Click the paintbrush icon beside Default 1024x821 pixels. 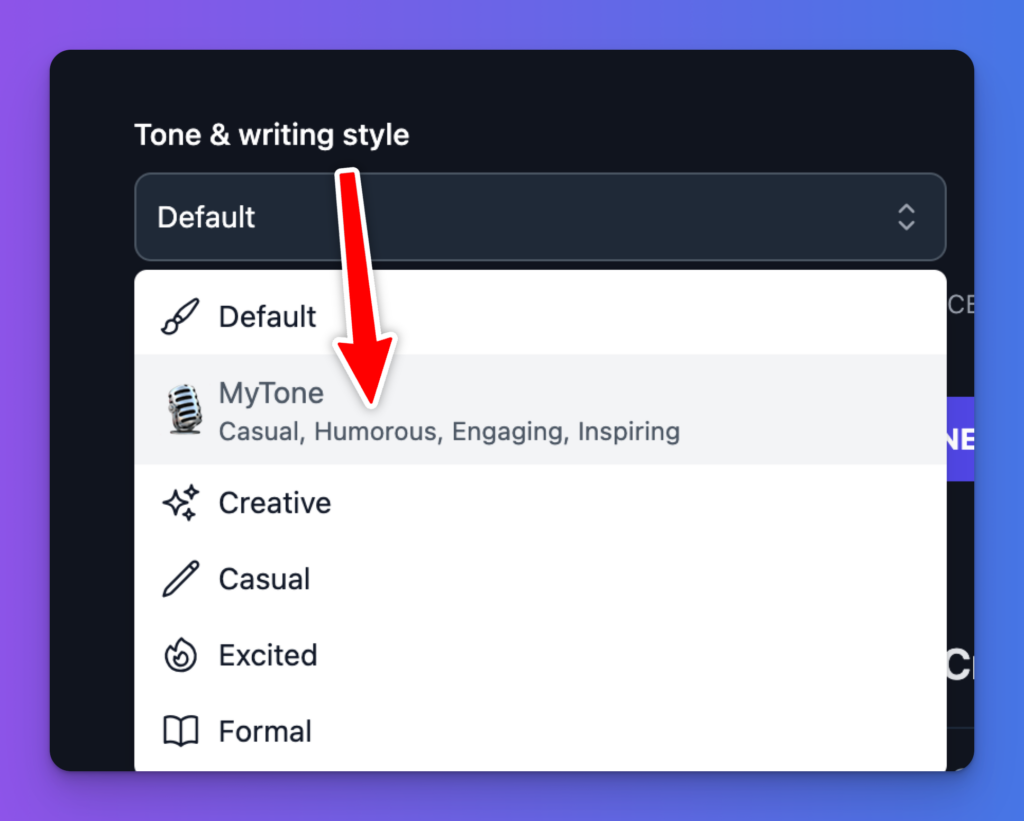coord(181,316)
